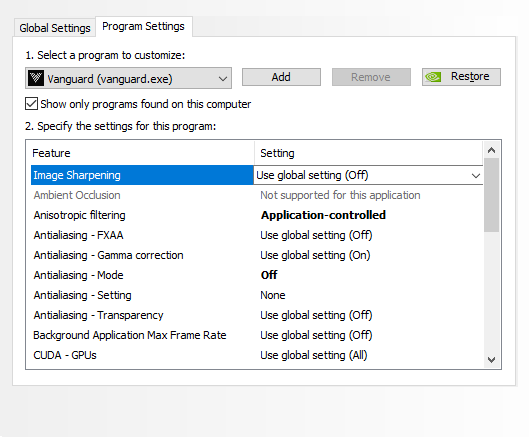Click the NVIDIA logo icon on Restore
The width and height of the screenshot is (529, 439).
pyautogui.click(x=433, y=77)
